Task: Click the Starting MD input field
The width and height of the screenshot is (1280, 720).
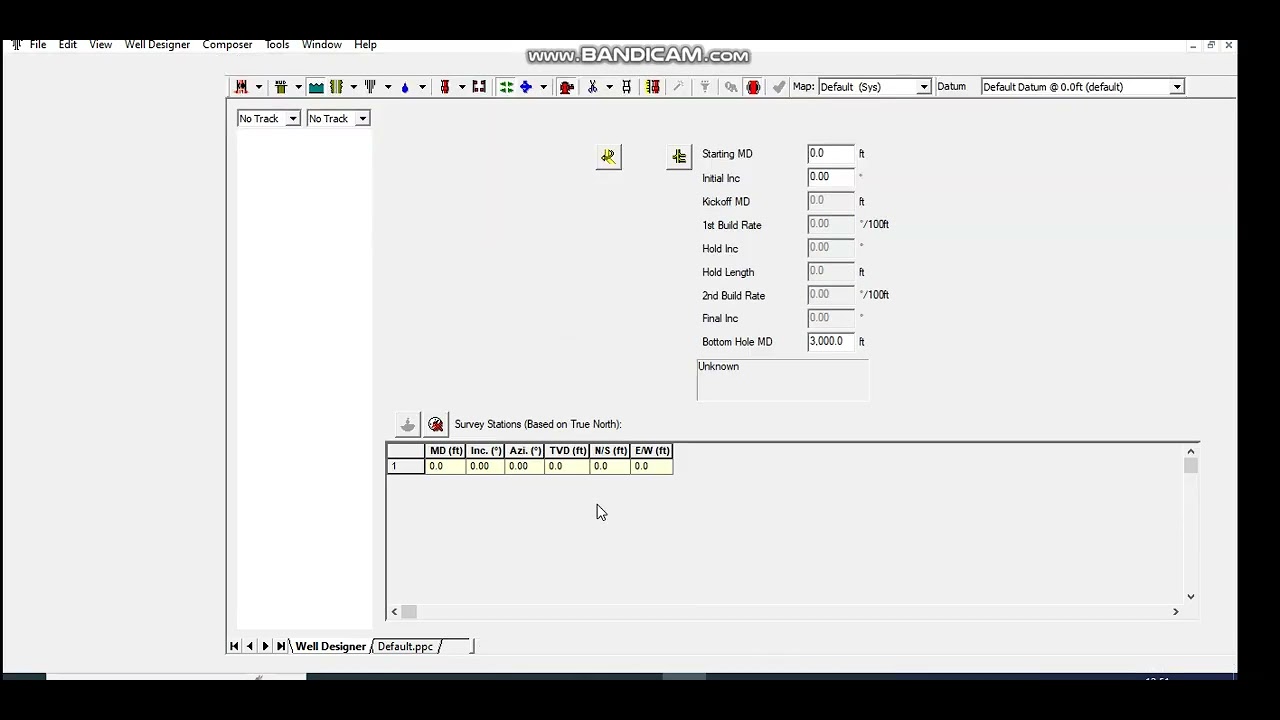Action: (831, 154)
